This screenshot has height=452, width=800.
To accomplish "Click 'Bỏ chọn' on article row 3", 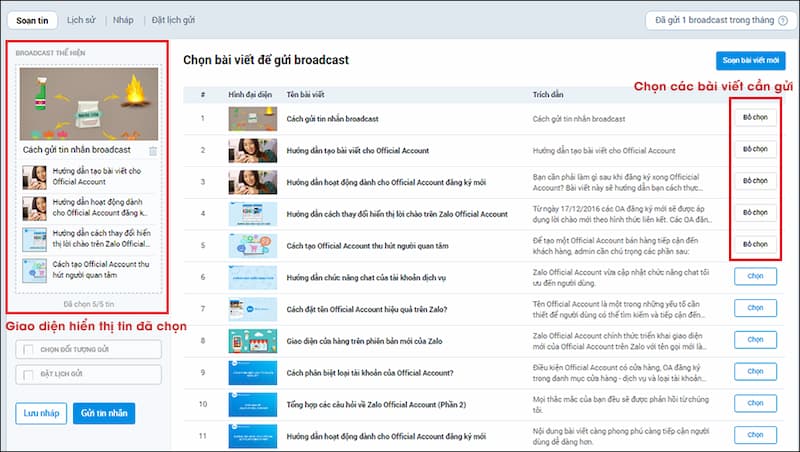I will [755, 181].
